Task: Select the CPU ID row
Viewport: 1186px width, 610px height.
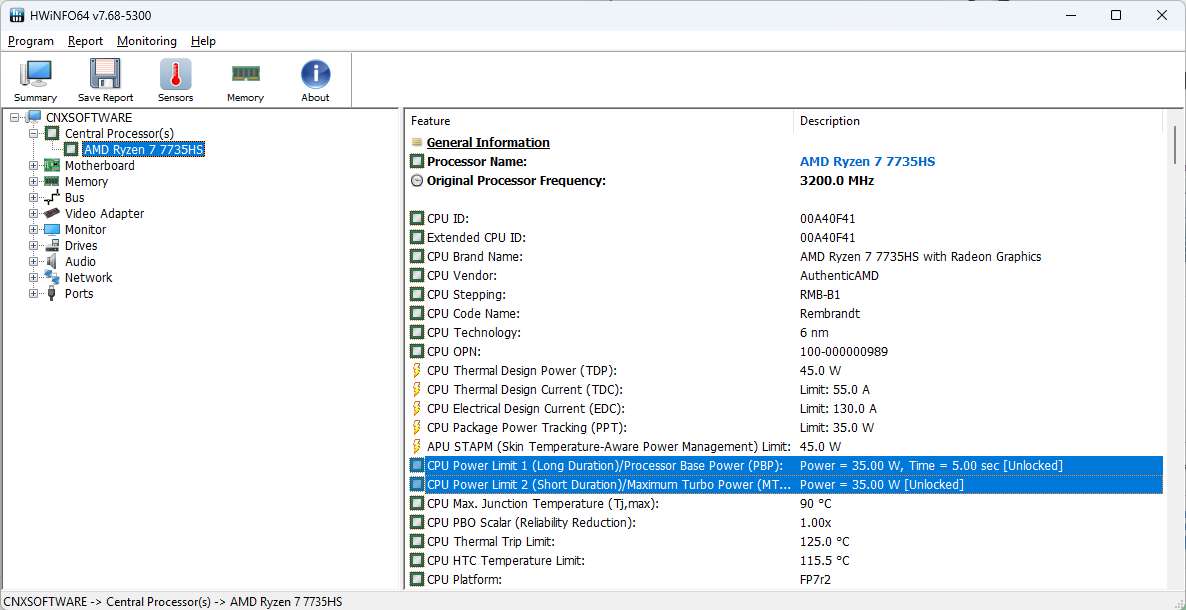Action: [785, 219]
